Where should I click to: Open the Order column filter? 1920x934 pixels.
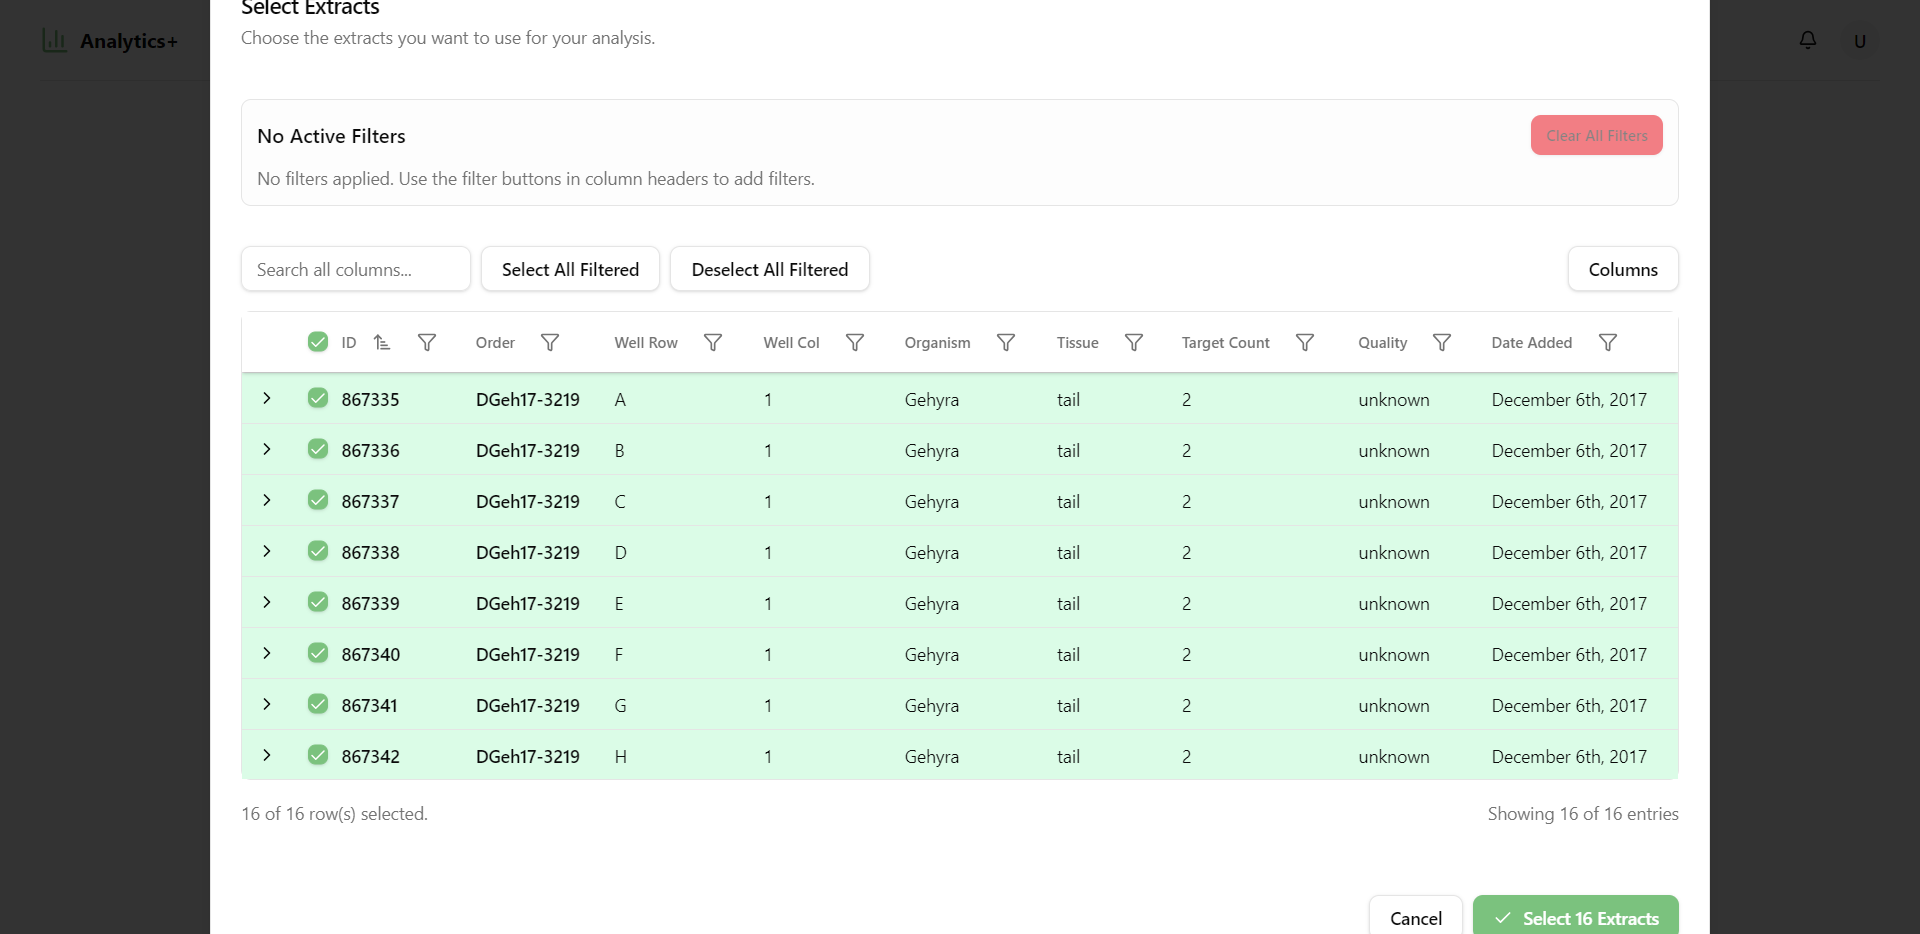[x=550, y=343]
